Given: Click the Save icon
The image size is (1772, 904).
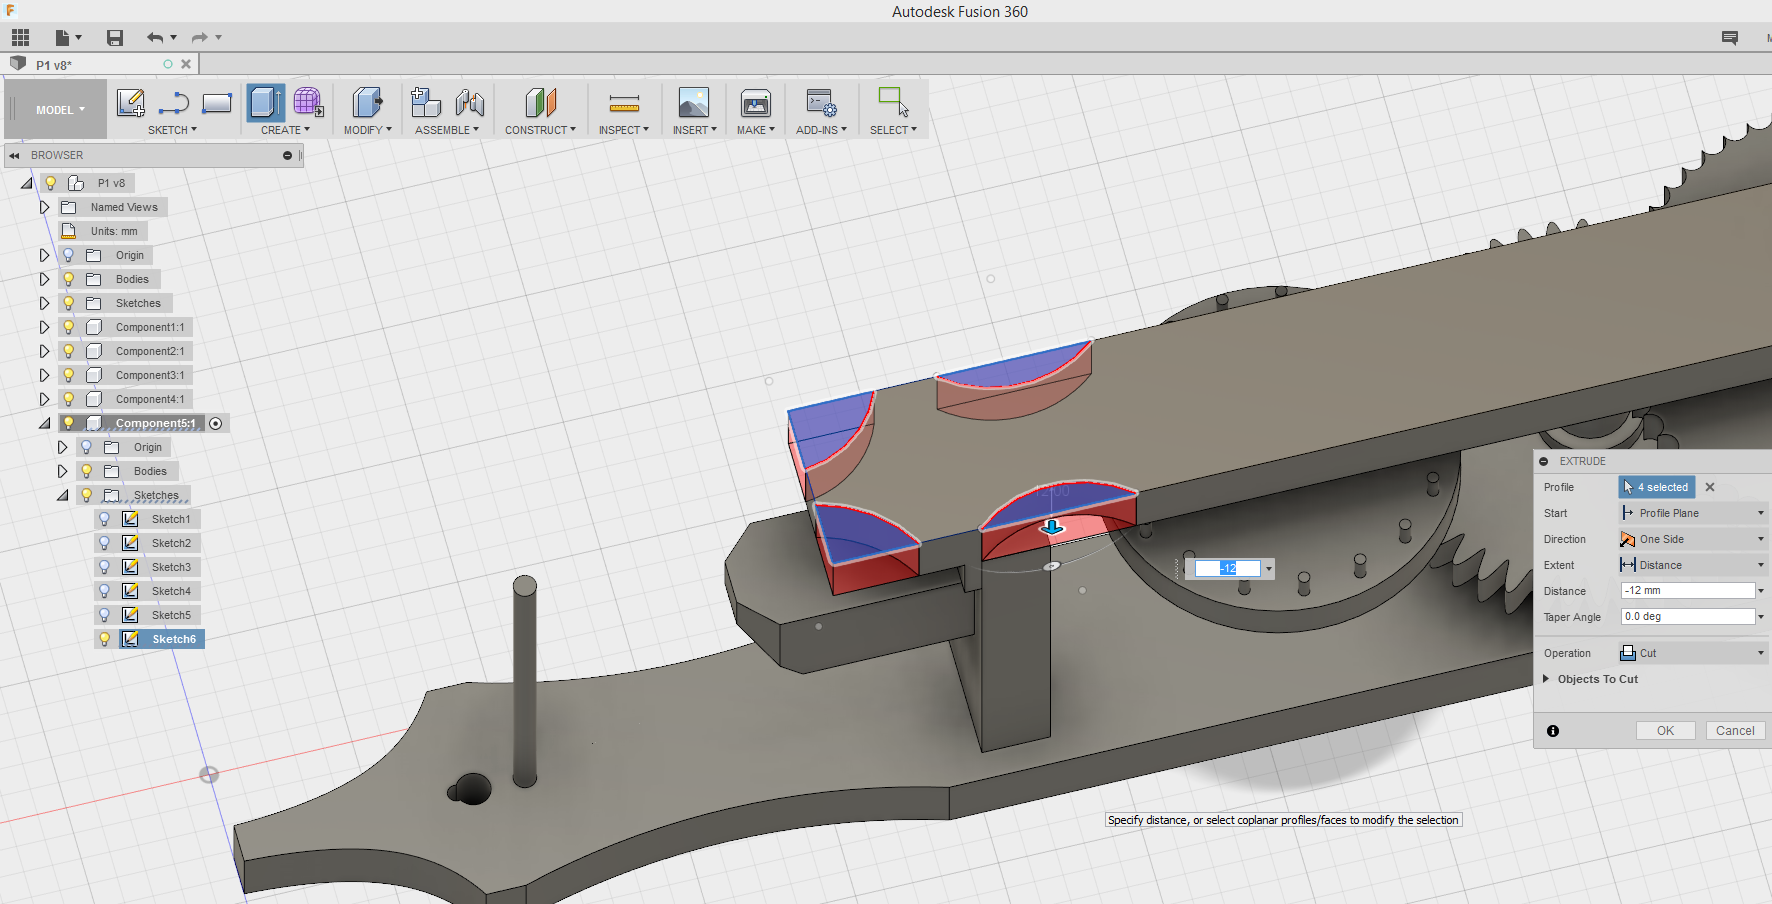Looking at the screenshot, I should (115, 38).
